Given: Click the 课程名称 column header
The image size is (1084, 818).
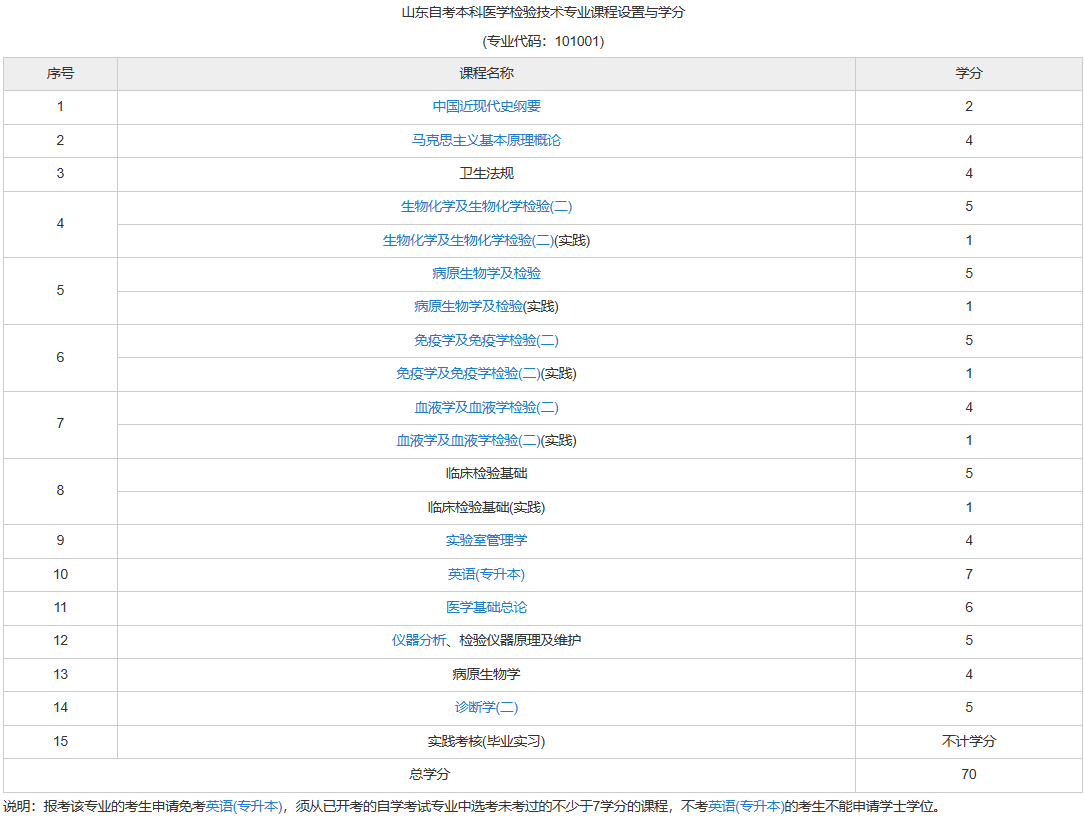Looking at the screenshot, I should click(x=485, y=73).
